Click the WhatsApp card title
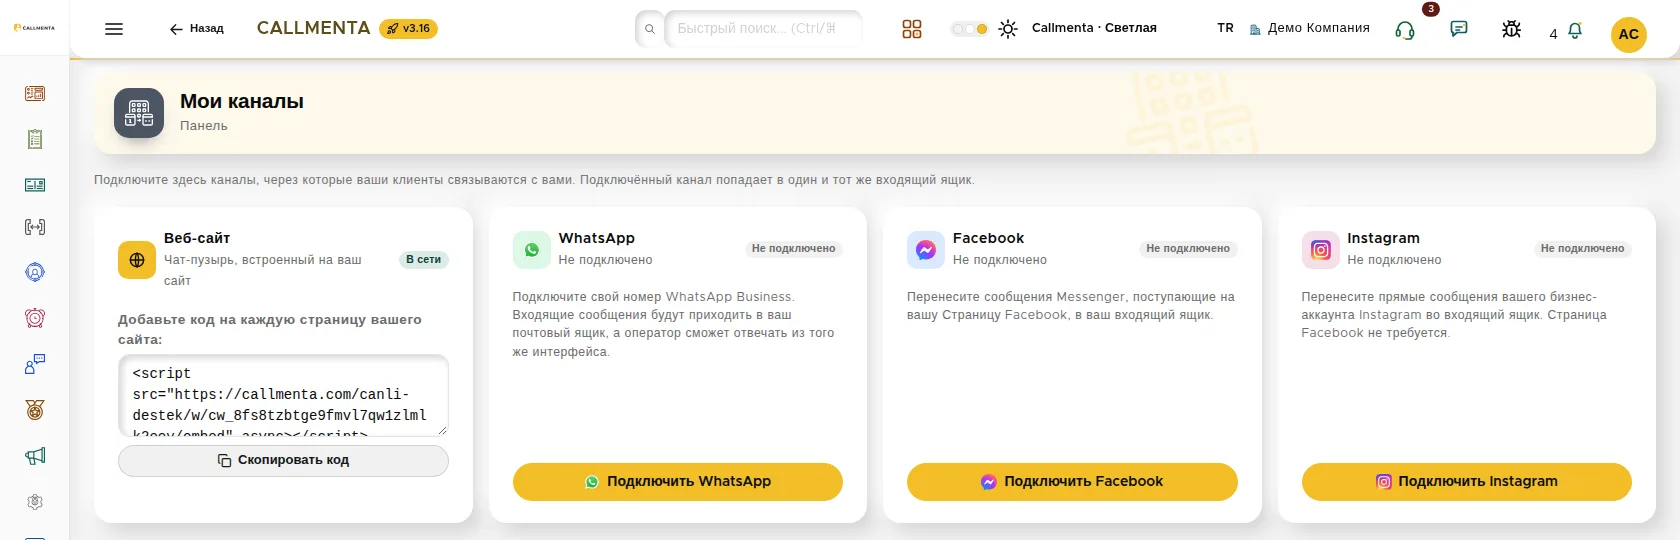The width and height of the screenshot is (1680, 540). (597, 238)
